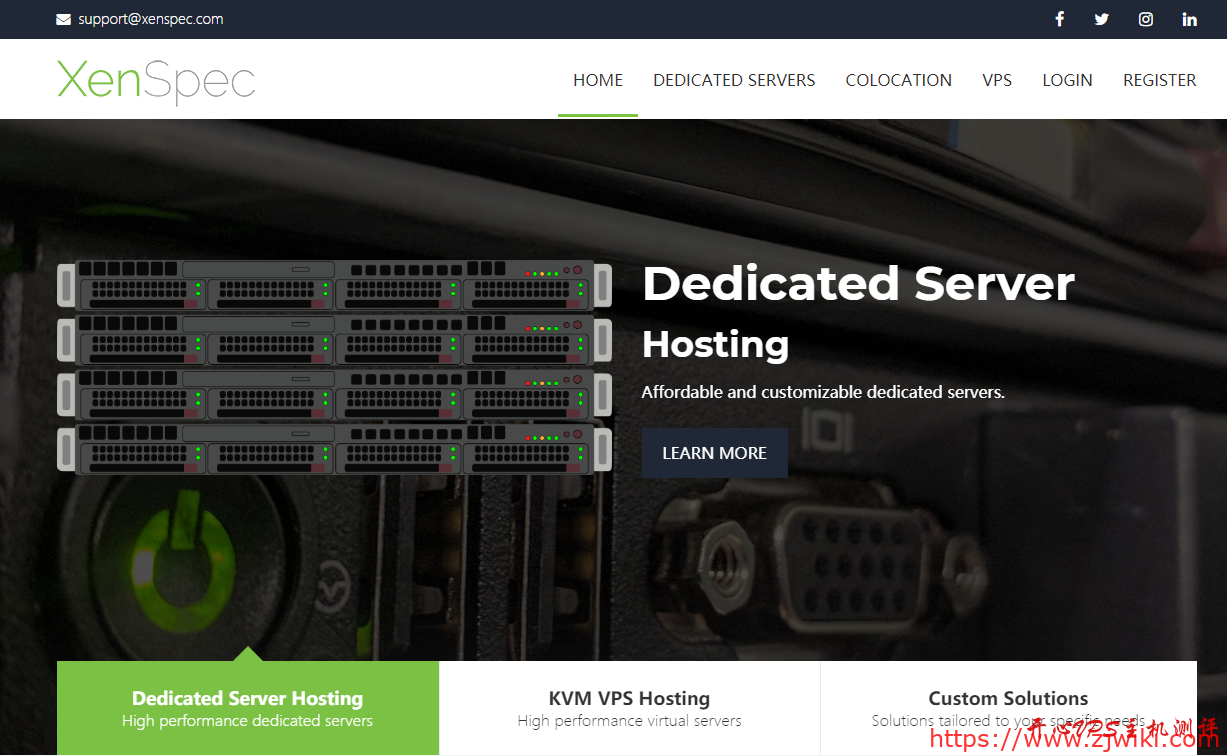Open the DEDICATED SERVERS menu item
1227x756 pixels.
(x=734, y=80)
